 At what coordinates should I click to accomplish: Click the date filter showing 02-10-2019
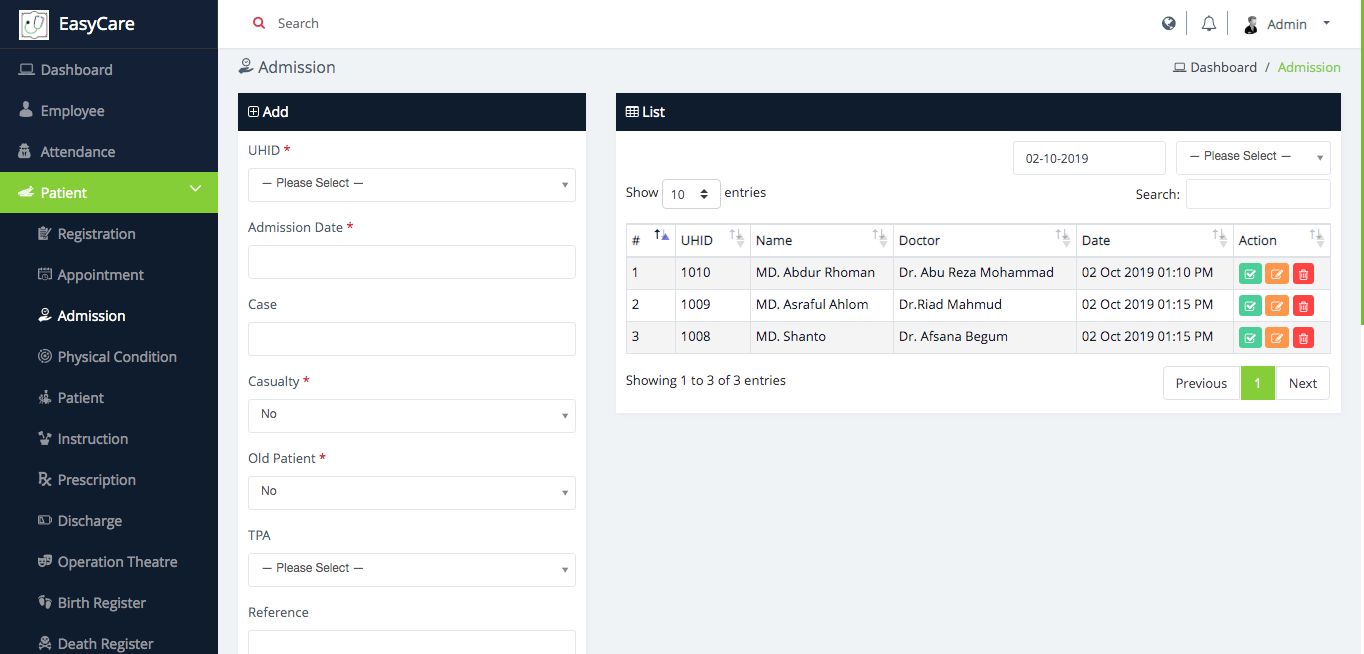[1089, 158]
